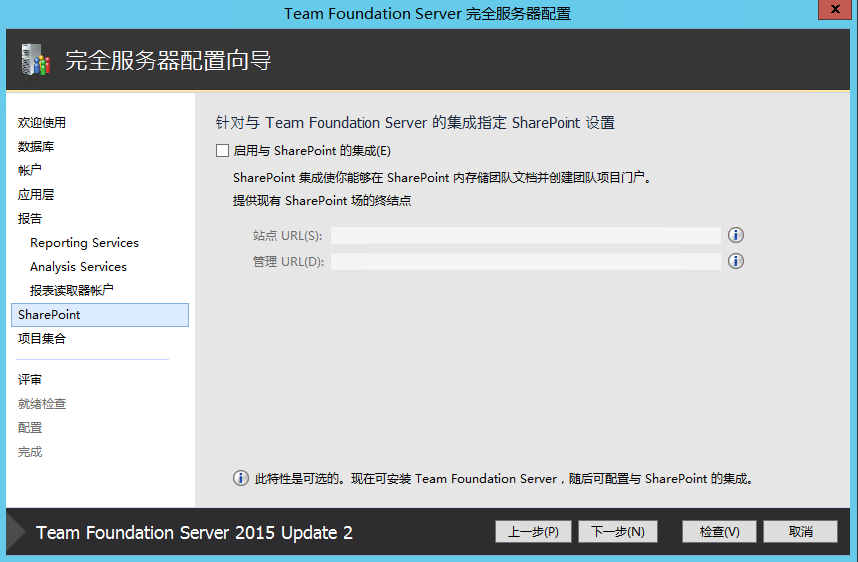Open the 数据库 step

pos(36,147)
